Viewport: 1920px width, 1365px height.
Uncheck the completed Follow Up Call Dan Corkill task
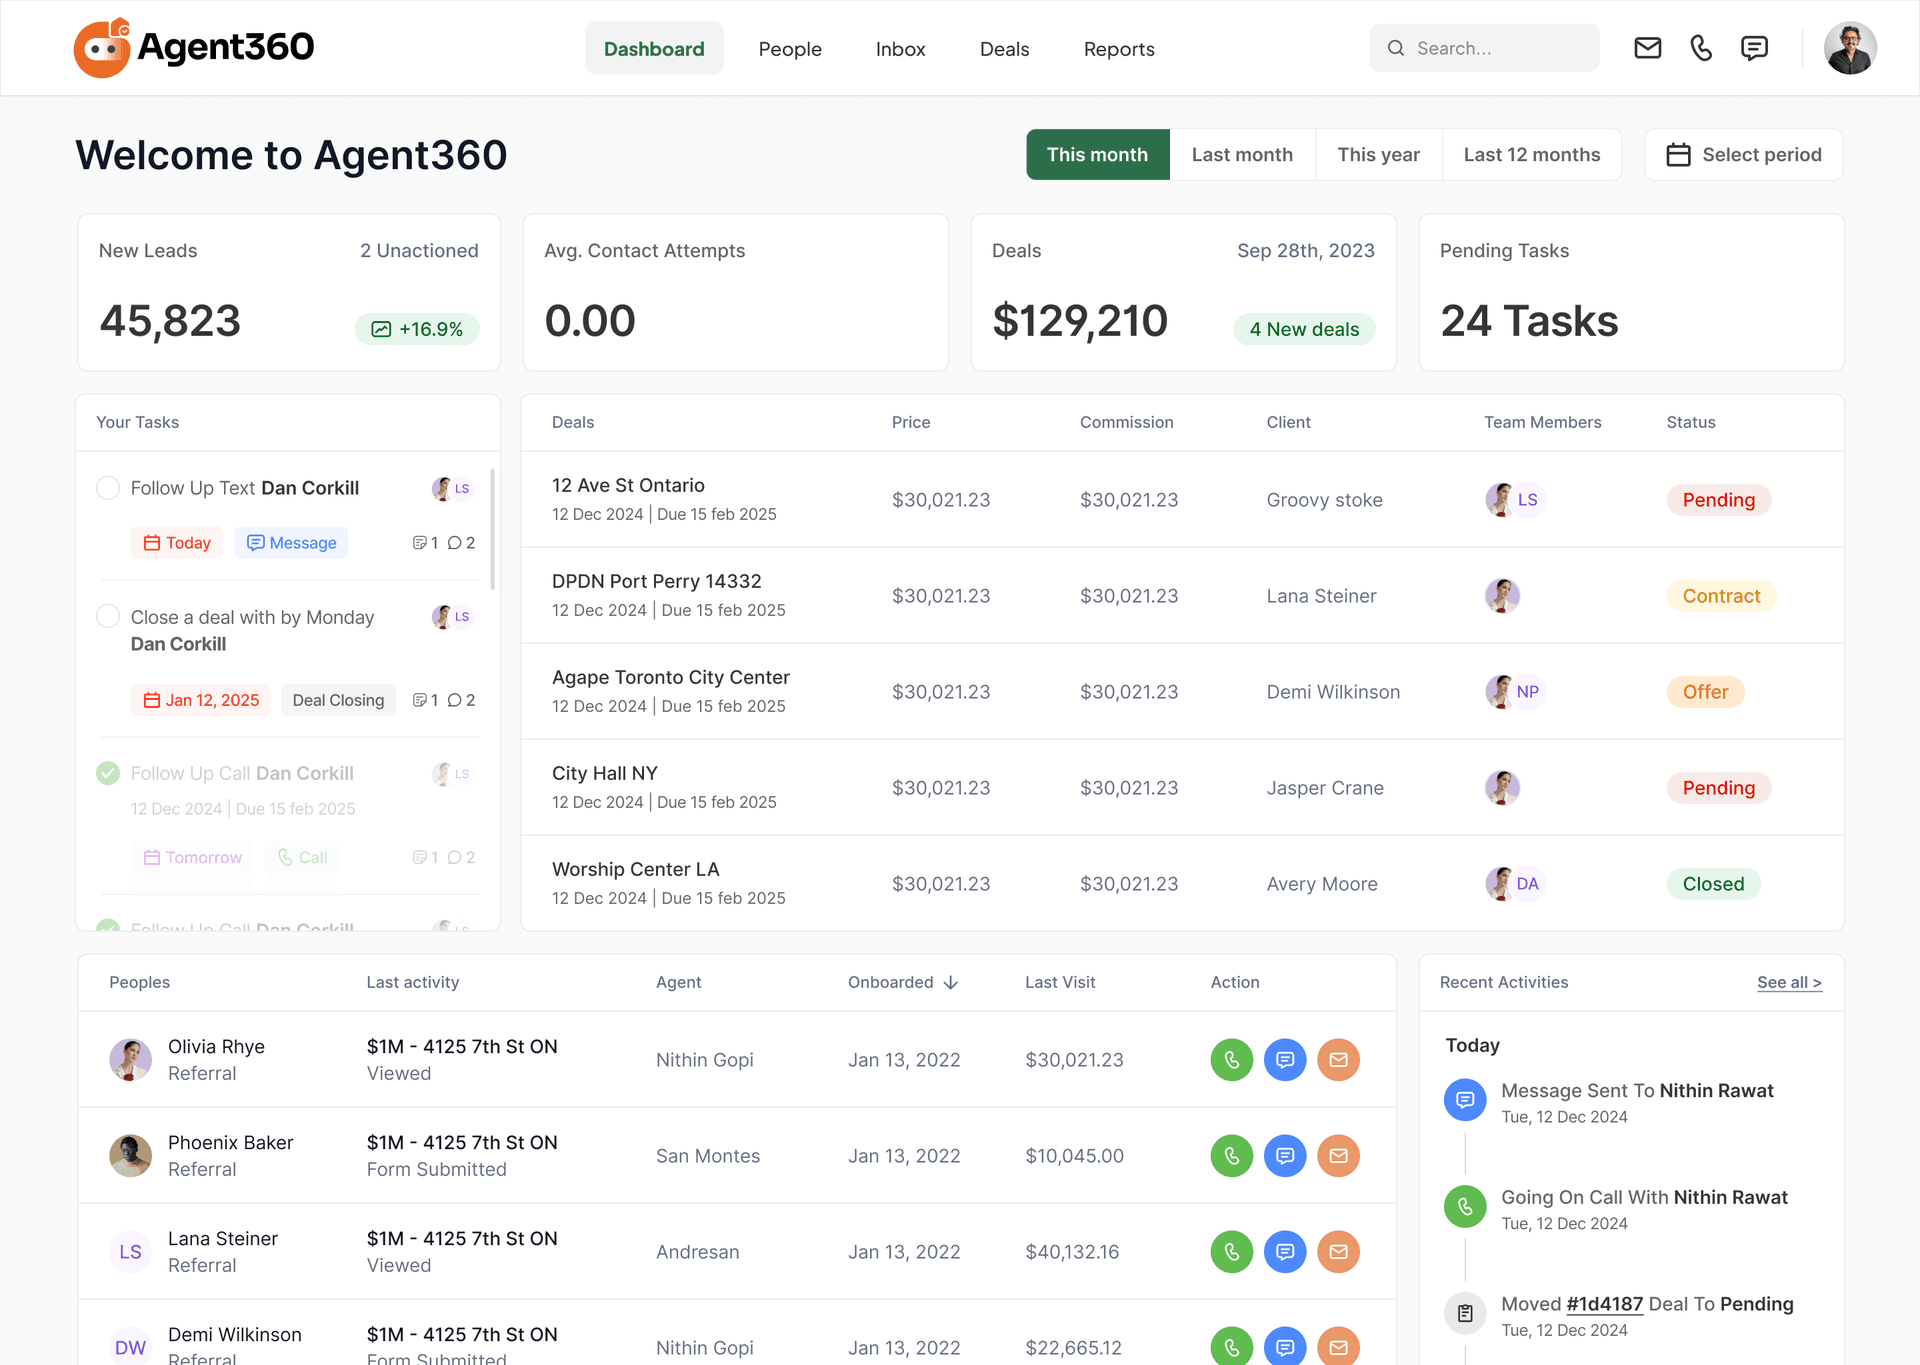(x=108, y=773)
